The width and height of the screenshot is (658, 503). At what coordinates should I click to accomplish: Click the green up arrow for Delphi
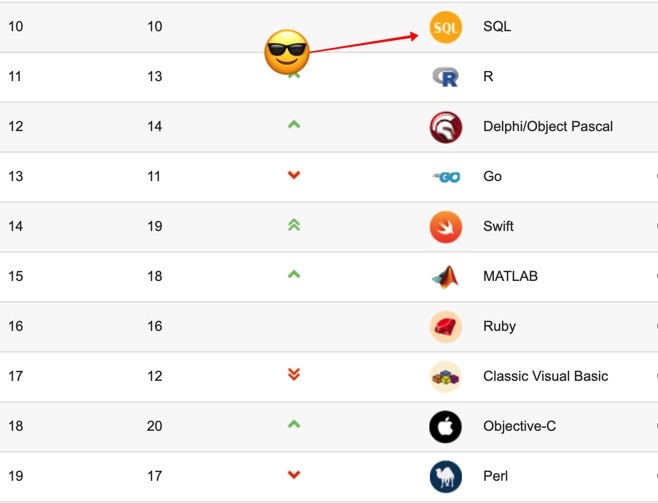[x=294, y=125]
